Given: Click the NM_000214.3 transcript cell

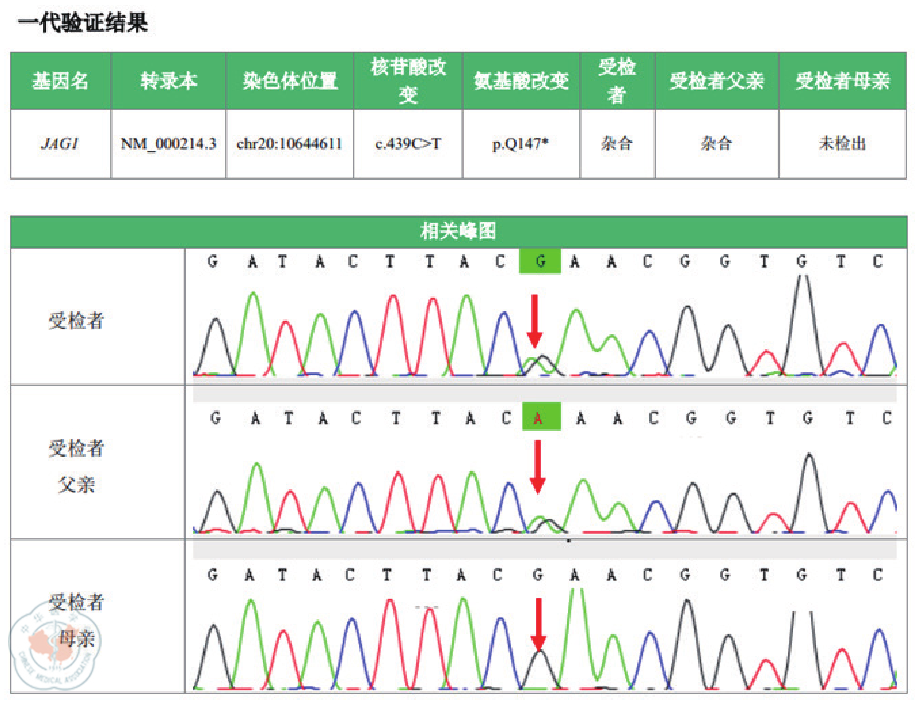Looking at the screenshot, I should 168,144.
